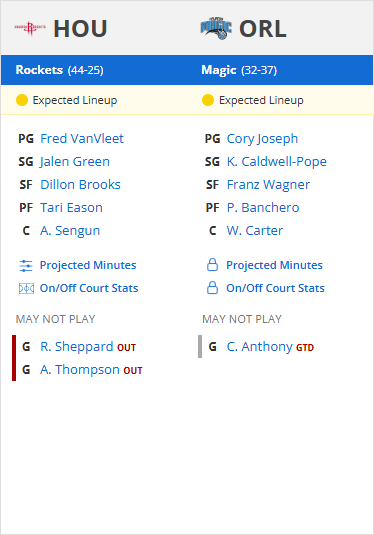
Task: Open Rockets Projected Minutes link
Action: click(x=88, y=265)
